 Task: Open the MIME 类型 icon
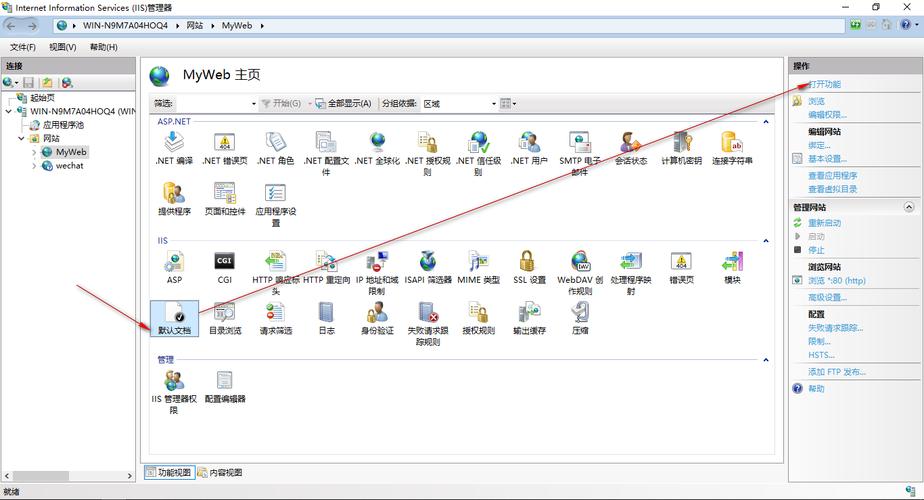(x=478, y=263)
